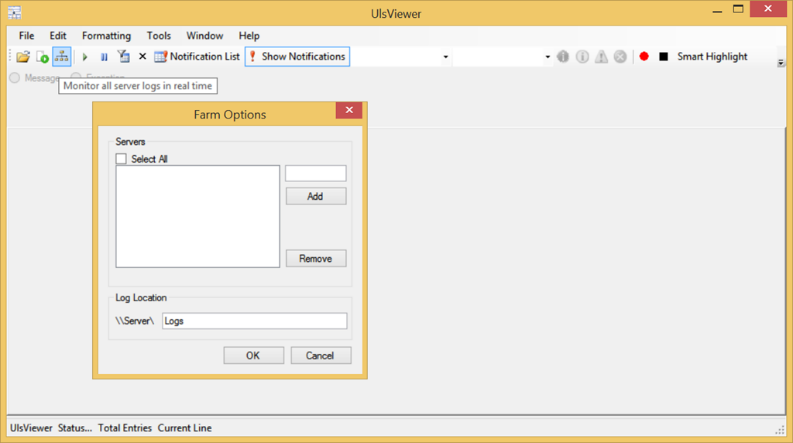
Task: Click the Add server button
Action: click(x=316, y=196)
